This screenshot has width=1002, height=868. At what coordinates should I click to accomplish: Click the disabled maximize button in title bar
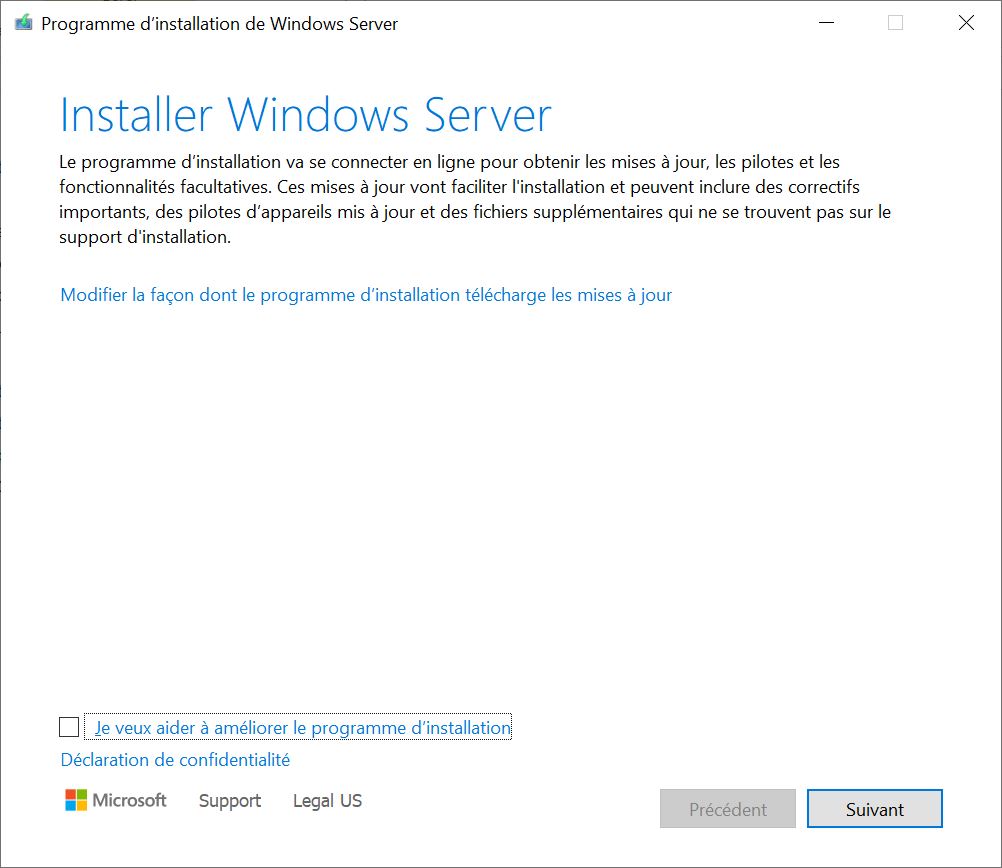point(895,23)
